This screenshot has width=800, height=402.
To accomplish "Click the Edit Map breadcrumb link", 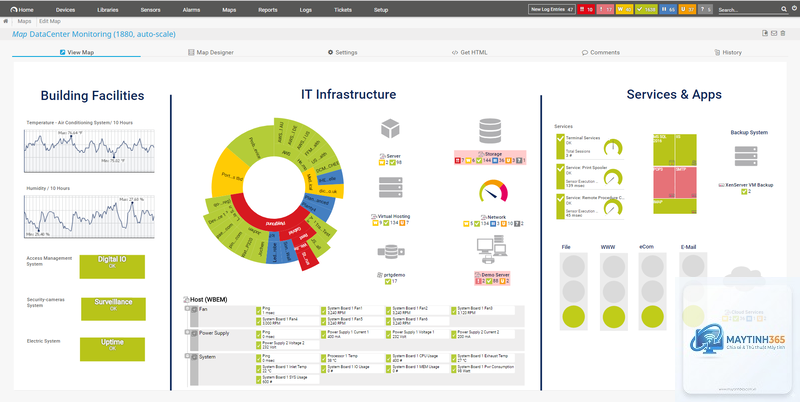I will [x=50, y=21].
